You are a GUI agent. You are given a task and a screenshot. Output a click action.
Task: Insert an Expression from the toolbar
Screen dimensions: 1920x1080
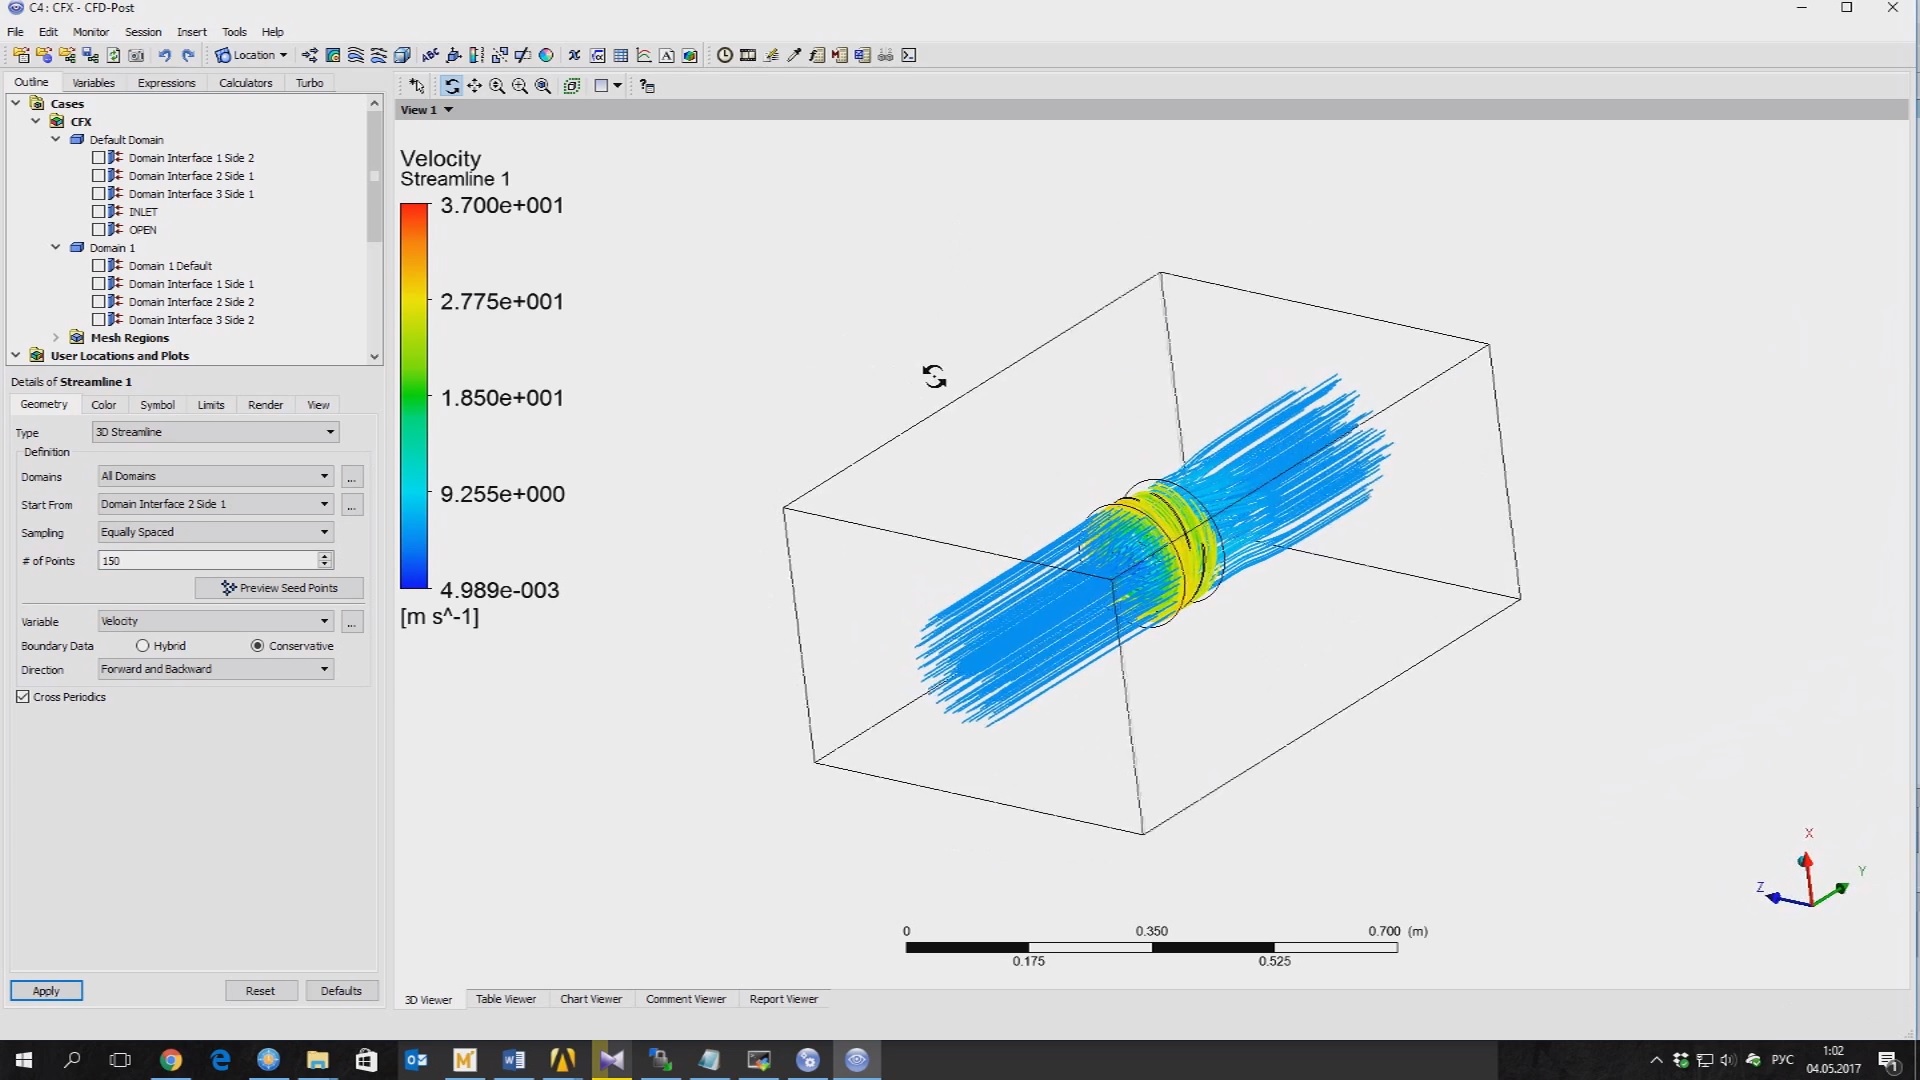pos(598,55)
